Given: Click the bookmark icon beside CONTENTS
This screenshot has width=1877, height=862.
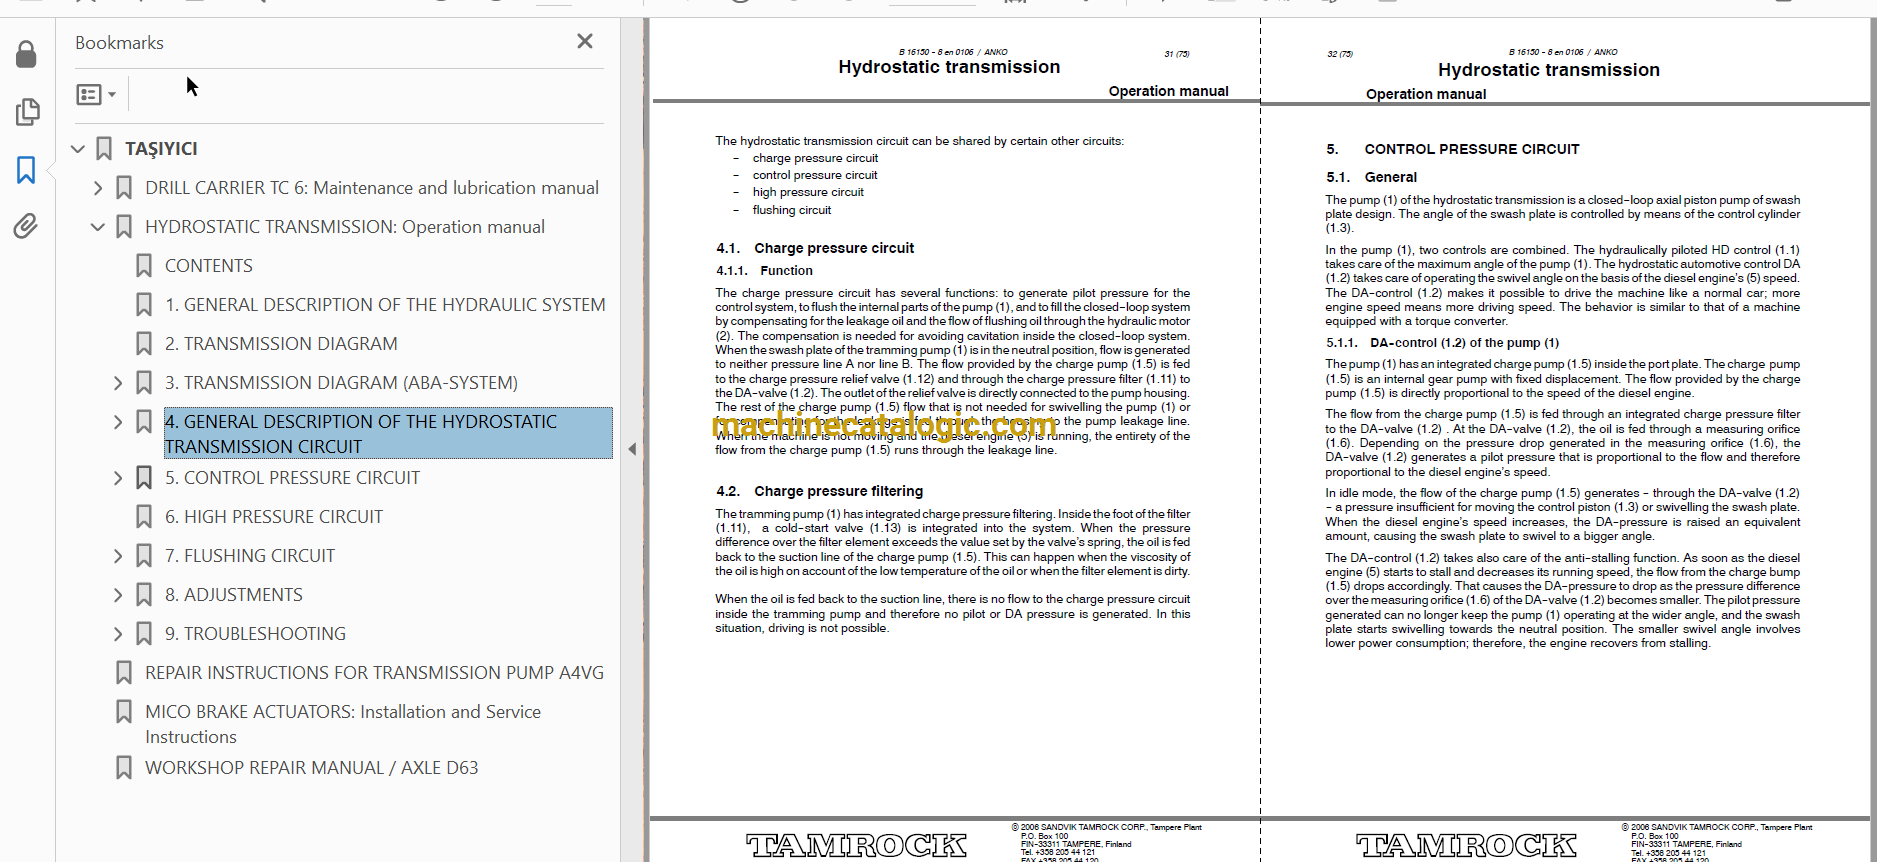Looking at the screenshot, I should [x=144, y=266].
